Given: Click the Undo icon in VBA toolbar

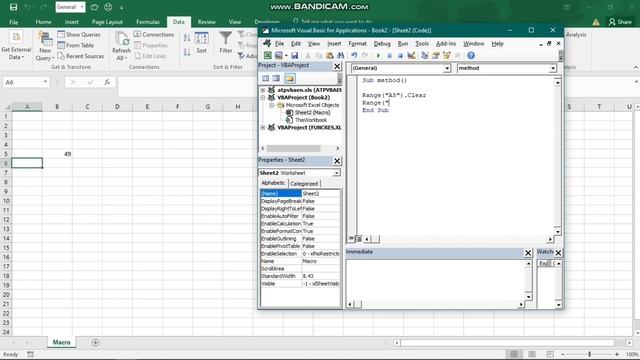Looking at the screenshot, I should [x=354, y=56].
